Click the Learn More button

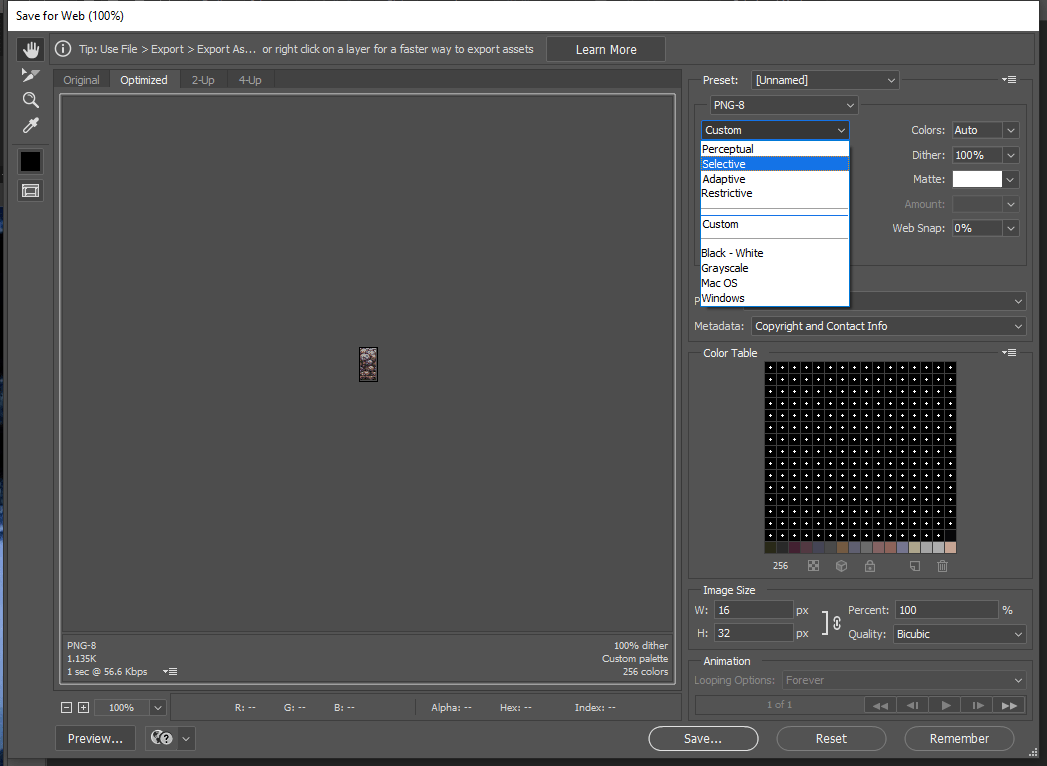tap(606, 49)
